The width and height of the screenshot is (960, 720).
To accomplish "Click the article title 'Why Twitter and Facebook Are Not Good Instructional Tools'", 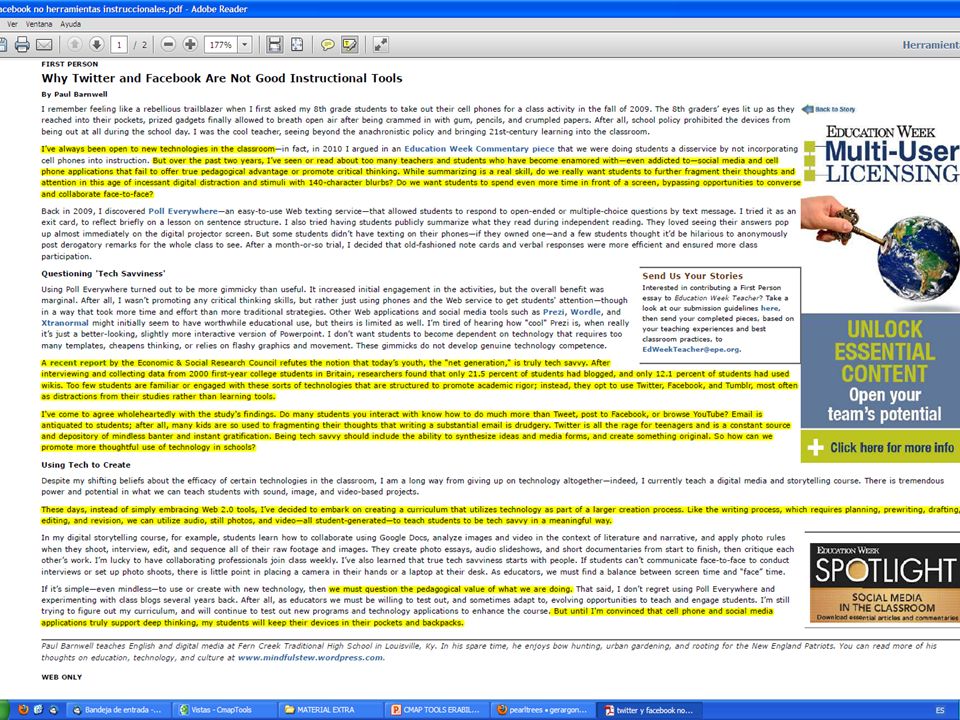I will click(x=222, y=78).
